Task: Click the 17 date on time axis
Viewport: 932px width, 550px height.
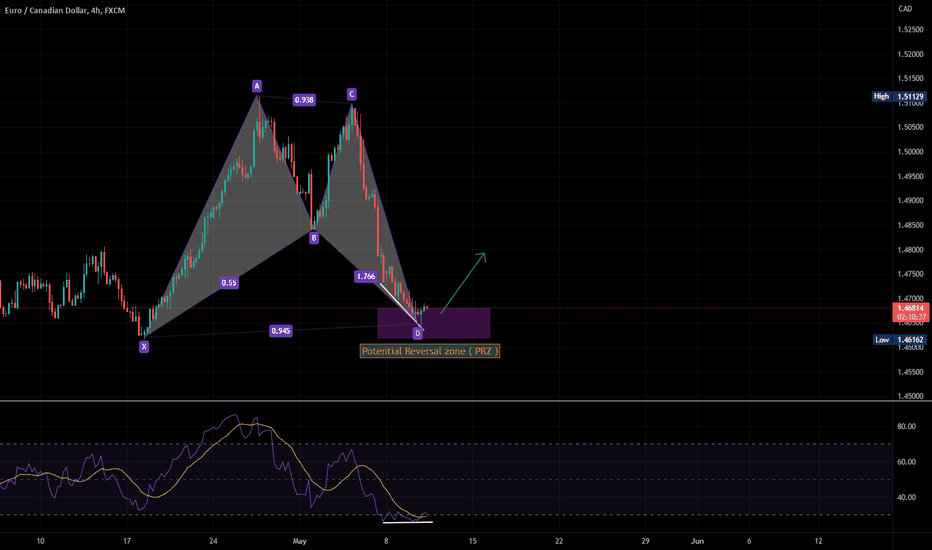Action: (x=127, y=541)
